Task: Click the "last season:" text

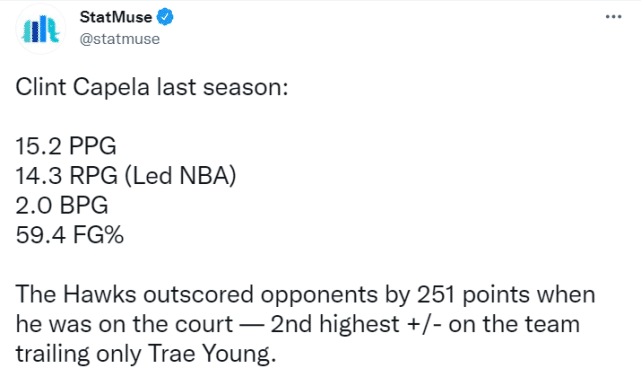Action: [223, 87]
